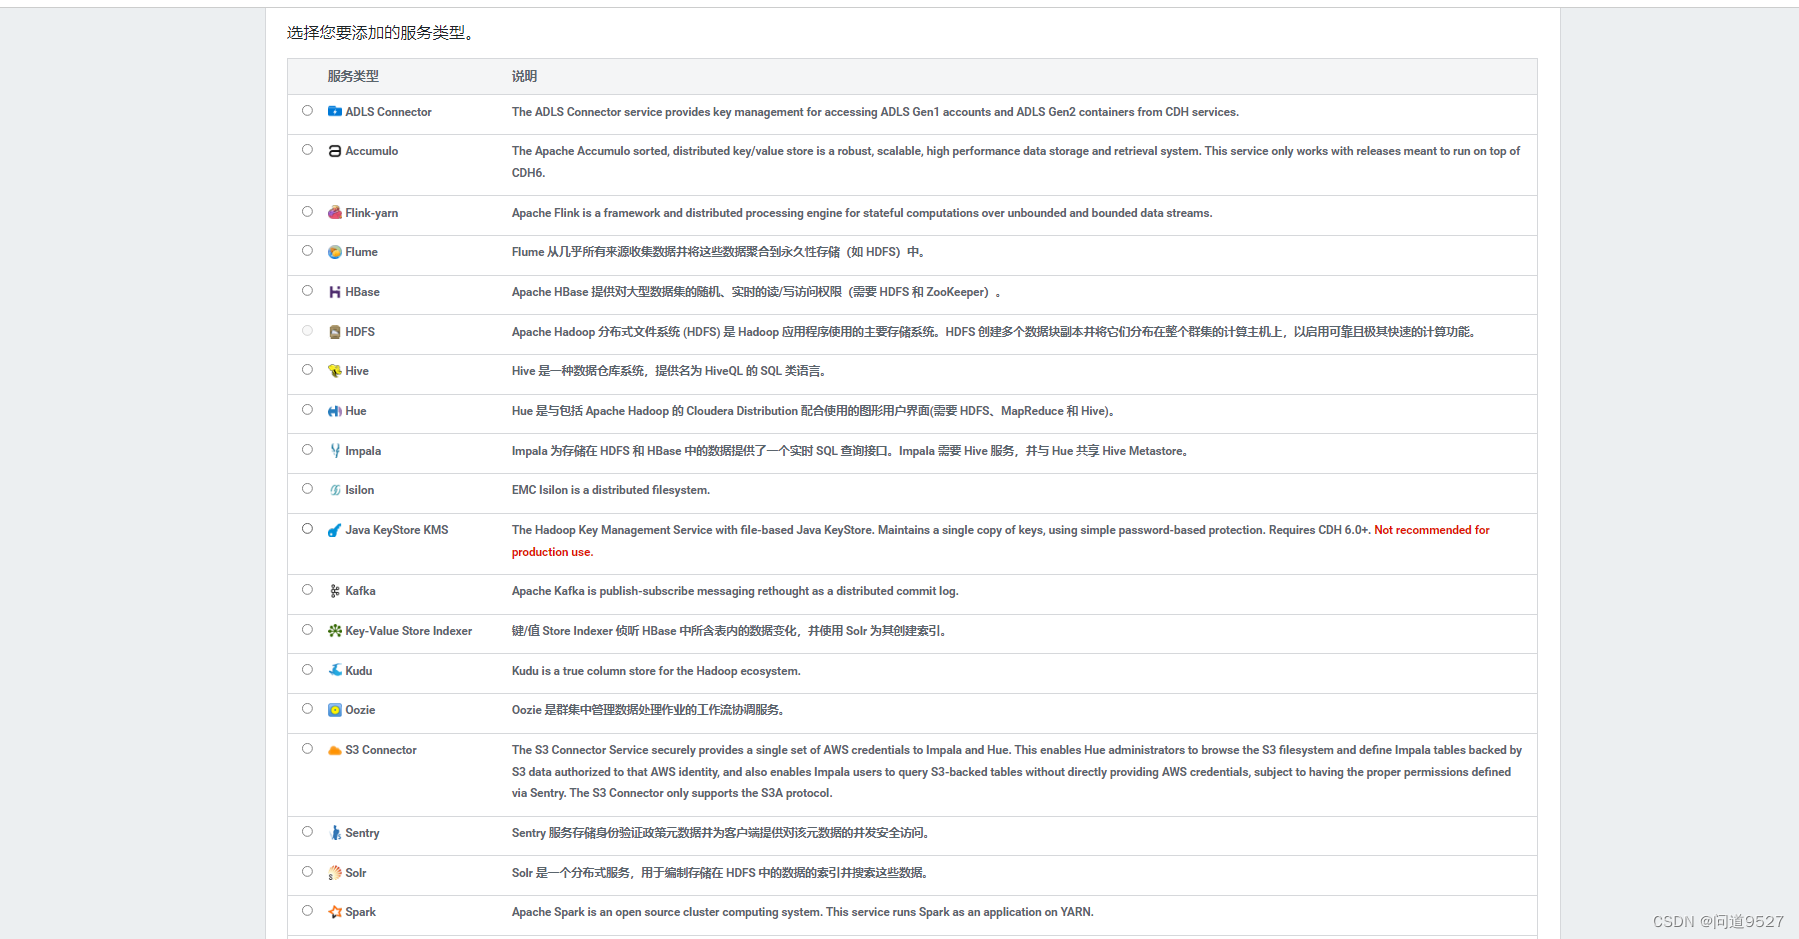Click the Hue service name
The height and width of the screenshot is (939, 1799).
click(356, 411)
